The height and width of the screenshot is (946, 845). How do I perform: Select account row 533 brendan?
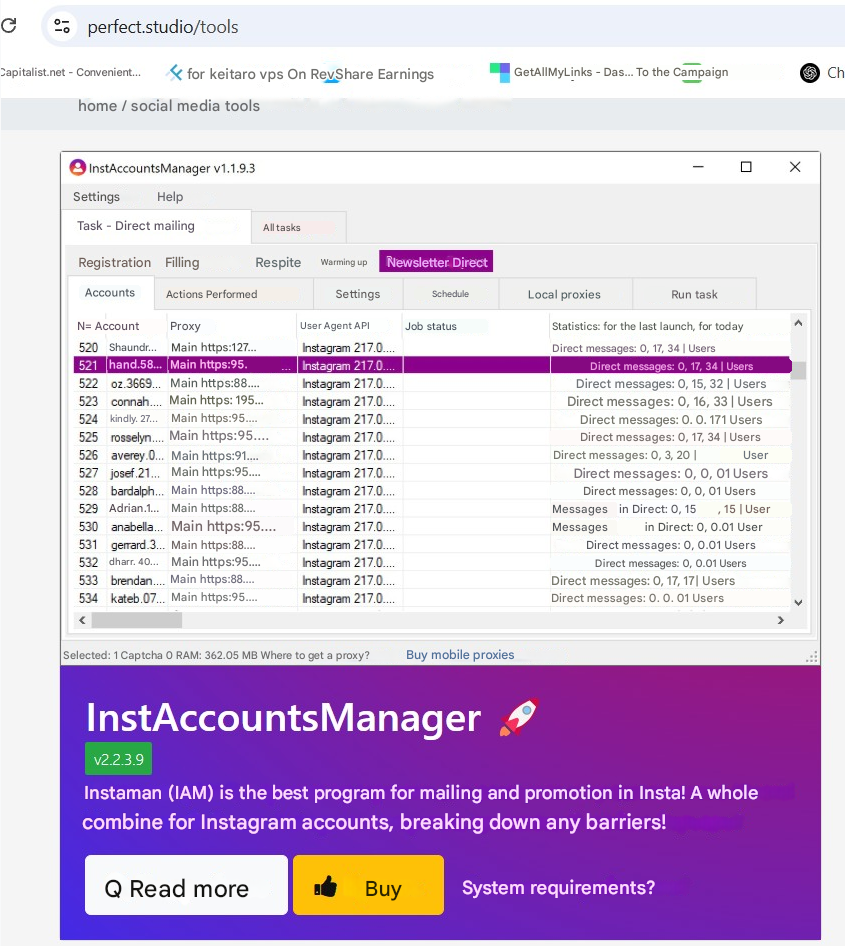coord(432,580)
